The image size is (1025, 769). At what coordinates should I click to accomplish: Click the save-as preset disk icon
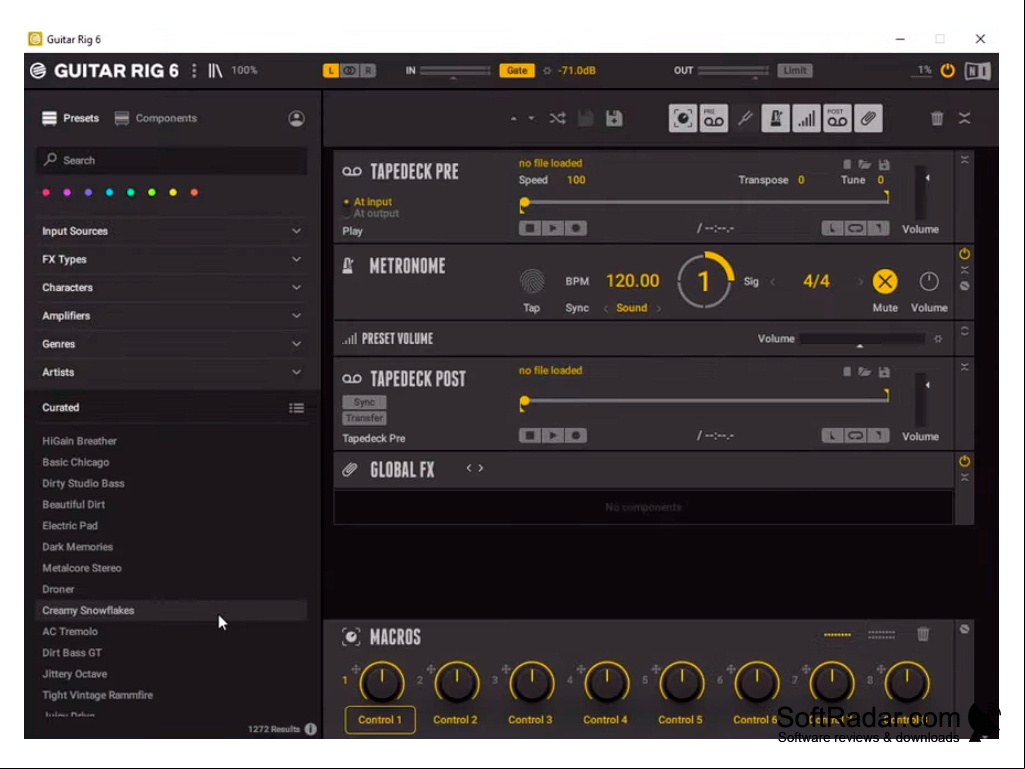point(614,118)
